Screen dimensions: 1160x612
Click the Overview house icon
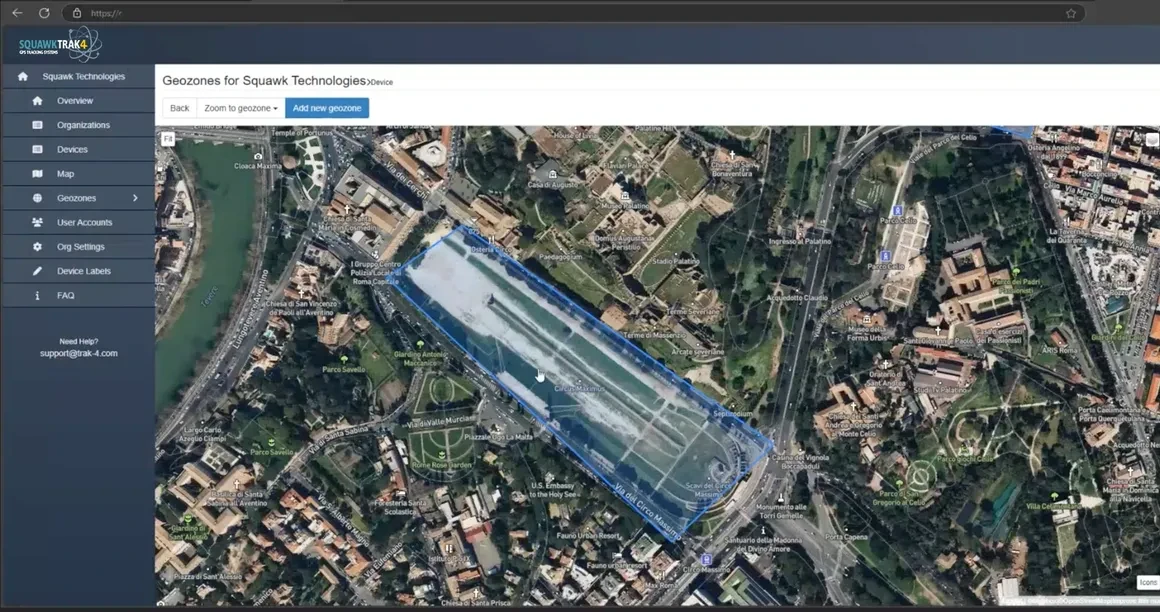click(37, 101)
